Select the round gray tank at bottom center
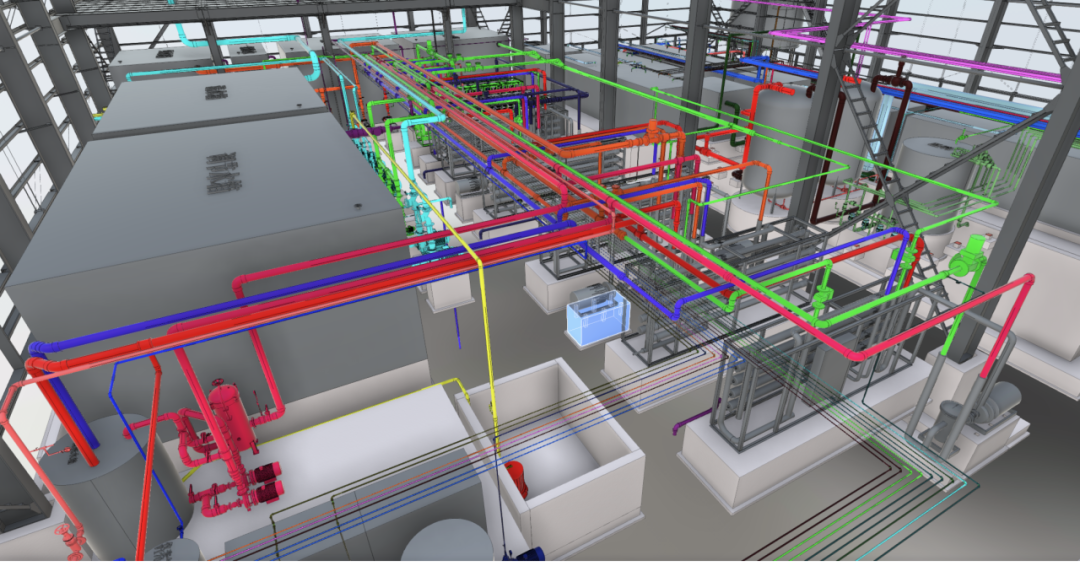 (x=447, y=545)
